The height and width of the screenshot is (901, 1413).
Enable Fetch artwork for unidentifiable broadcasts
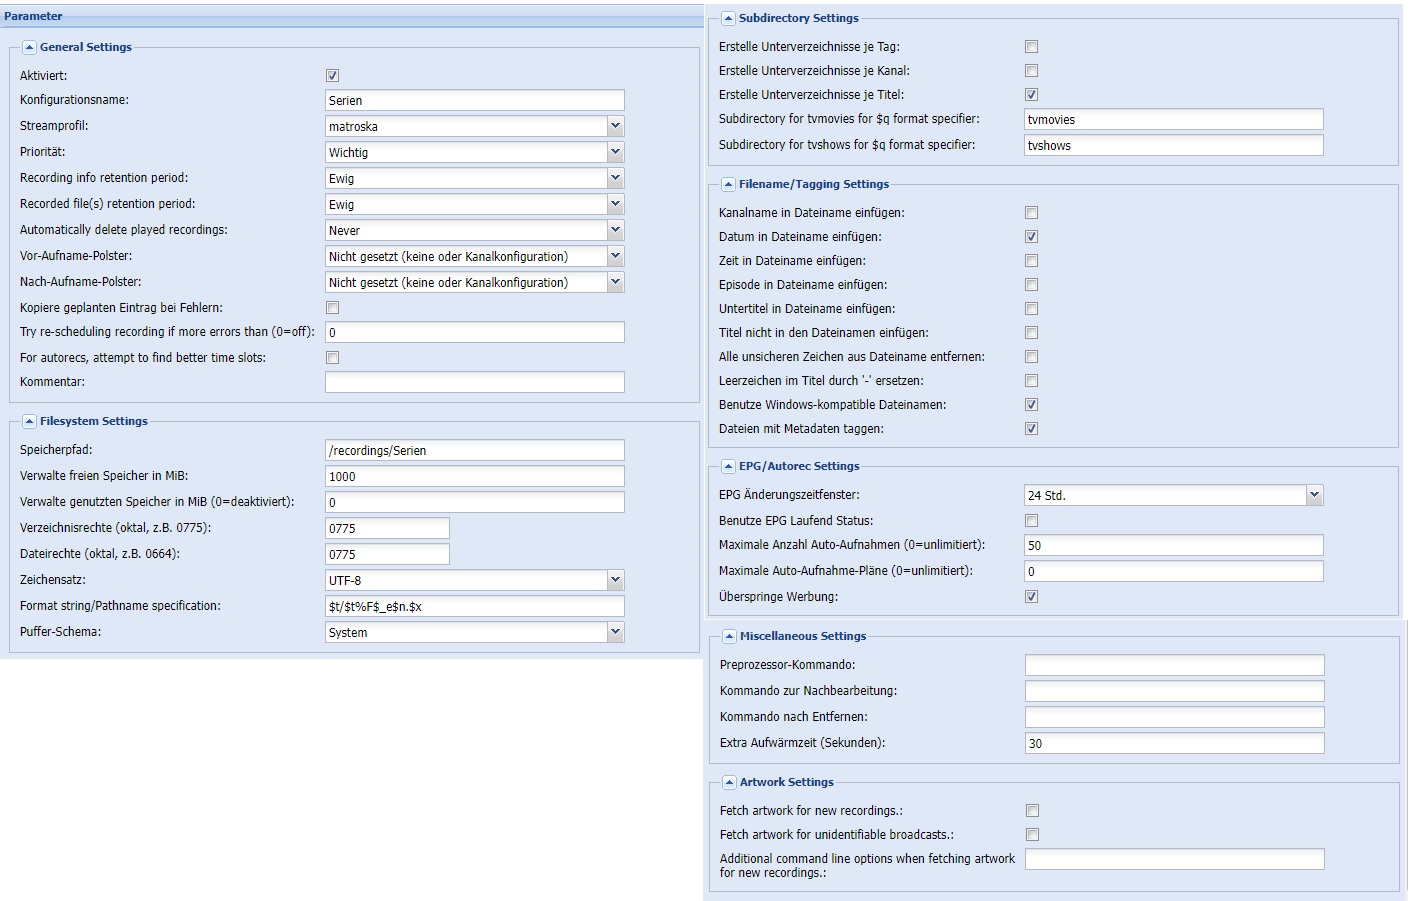pos(1032,834)
